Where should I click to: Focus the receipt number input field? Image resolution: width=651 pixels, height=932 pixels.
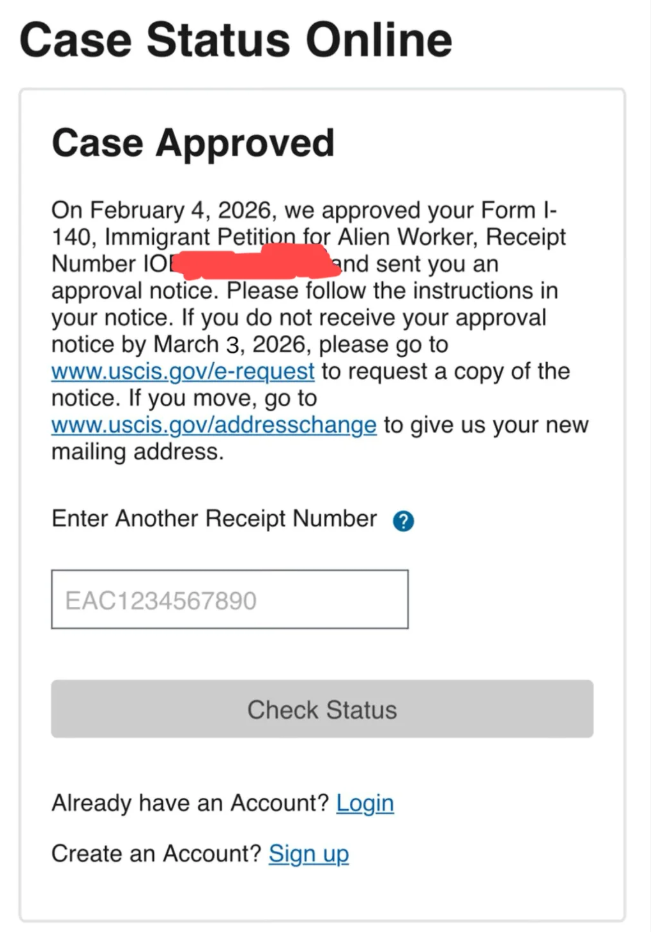tap(229, 600)
